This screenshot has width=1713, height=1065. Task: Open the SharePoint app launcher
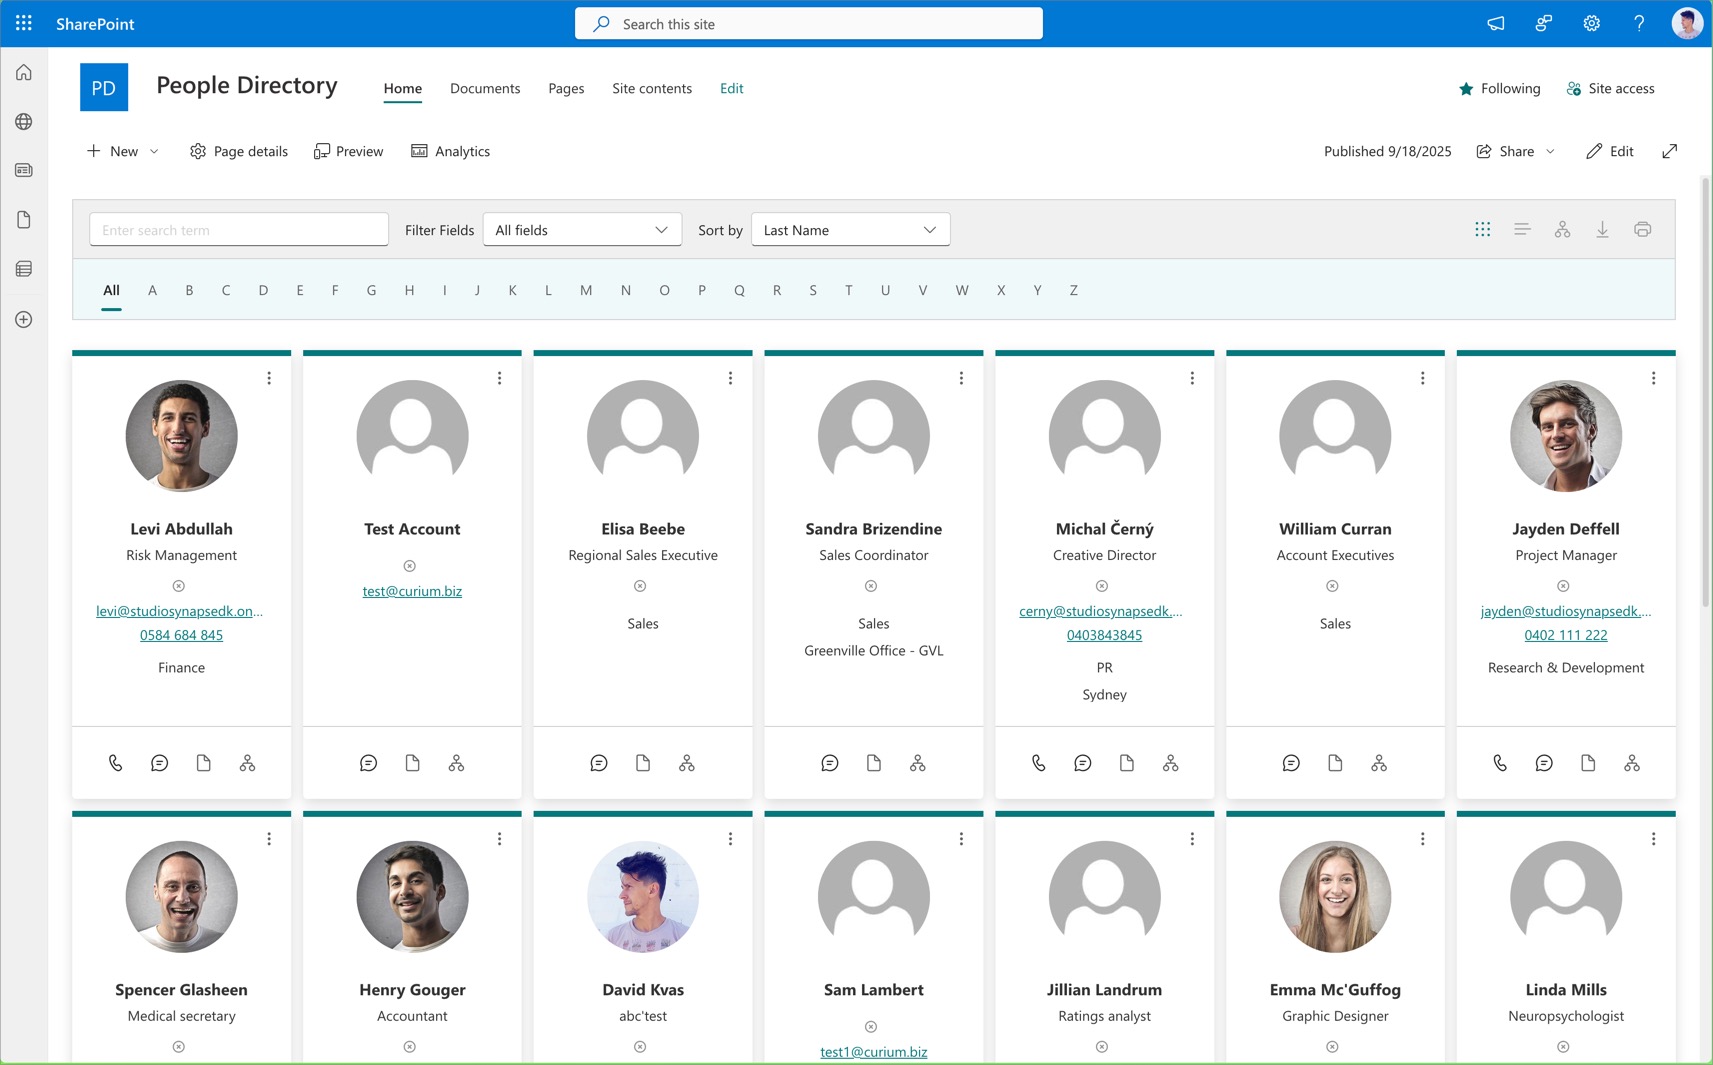coord(24,23)
